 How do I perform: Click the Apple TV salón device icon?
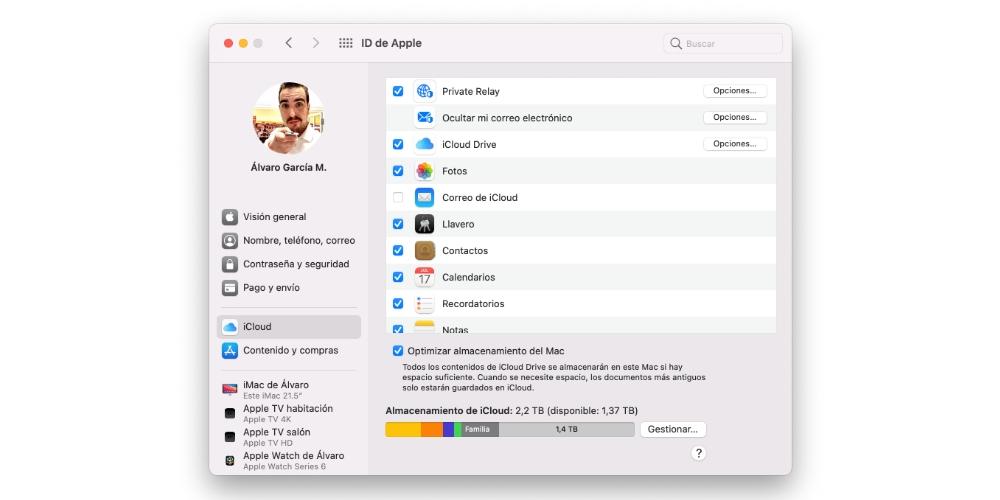[x=230, y=437]
